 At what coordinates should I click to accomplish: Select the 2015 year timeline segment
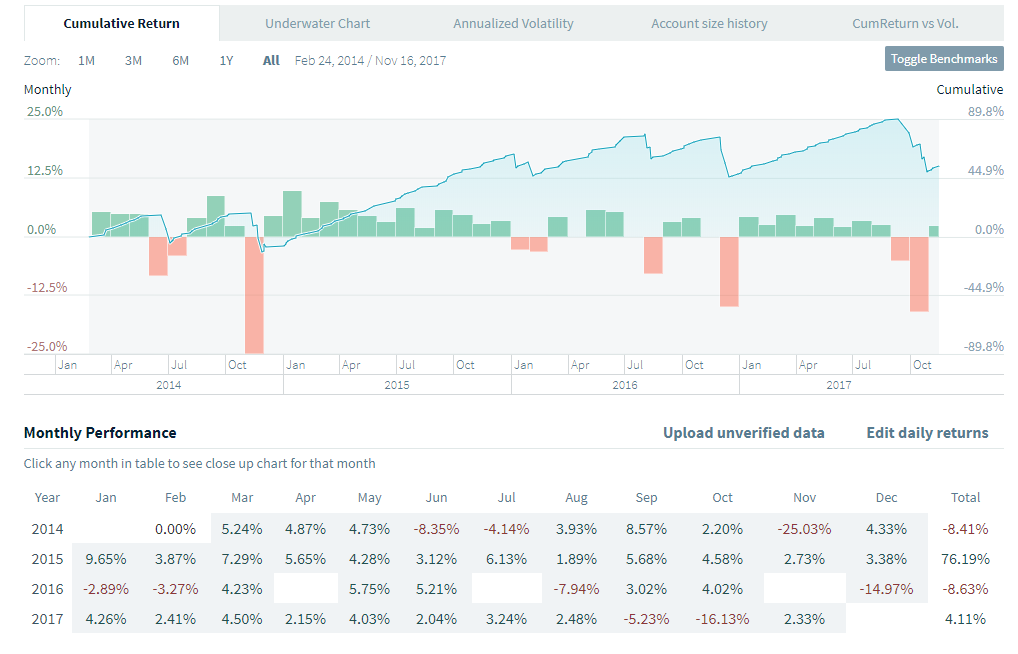[x=397, y=385]
